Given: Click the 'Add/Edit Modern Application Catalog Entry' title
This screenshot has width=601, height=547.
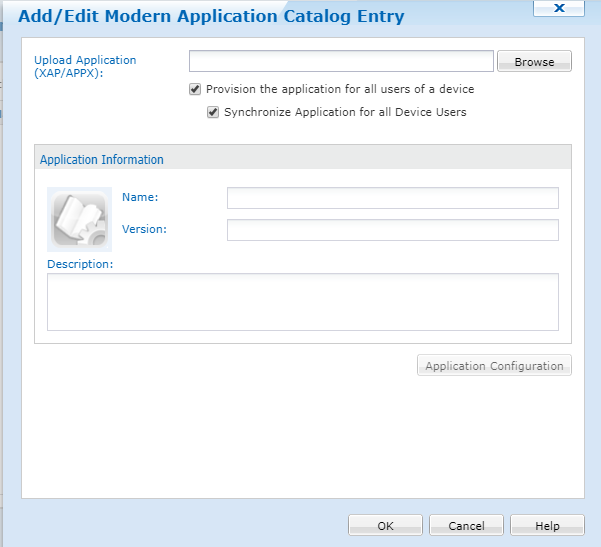Looking at the screenshot, I should click(x=211, y=16).
